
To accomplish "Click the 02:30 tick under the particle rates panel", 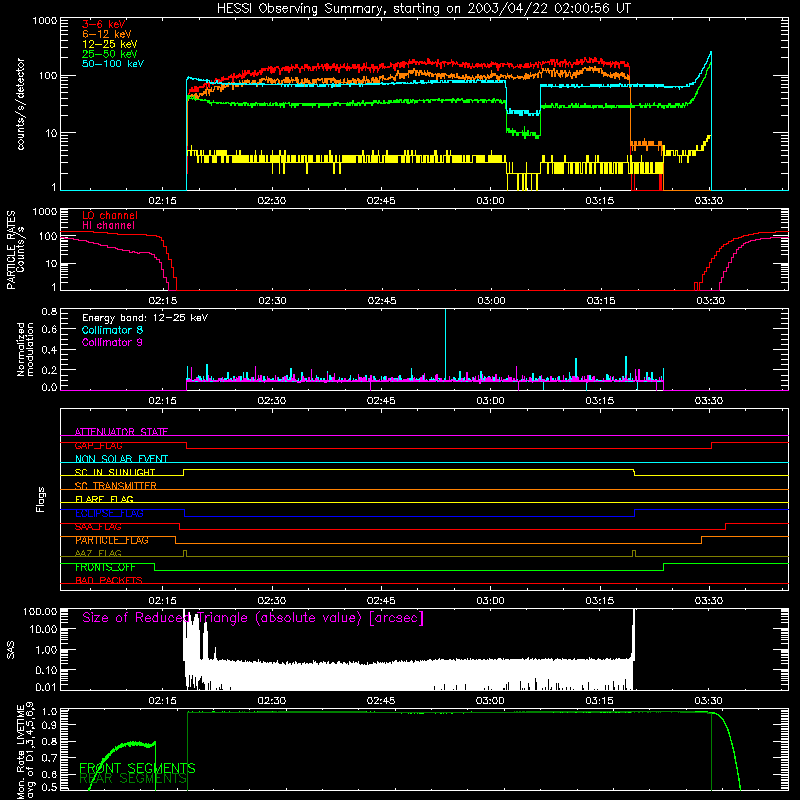I will pyautogui.click(x=272, y=301).
